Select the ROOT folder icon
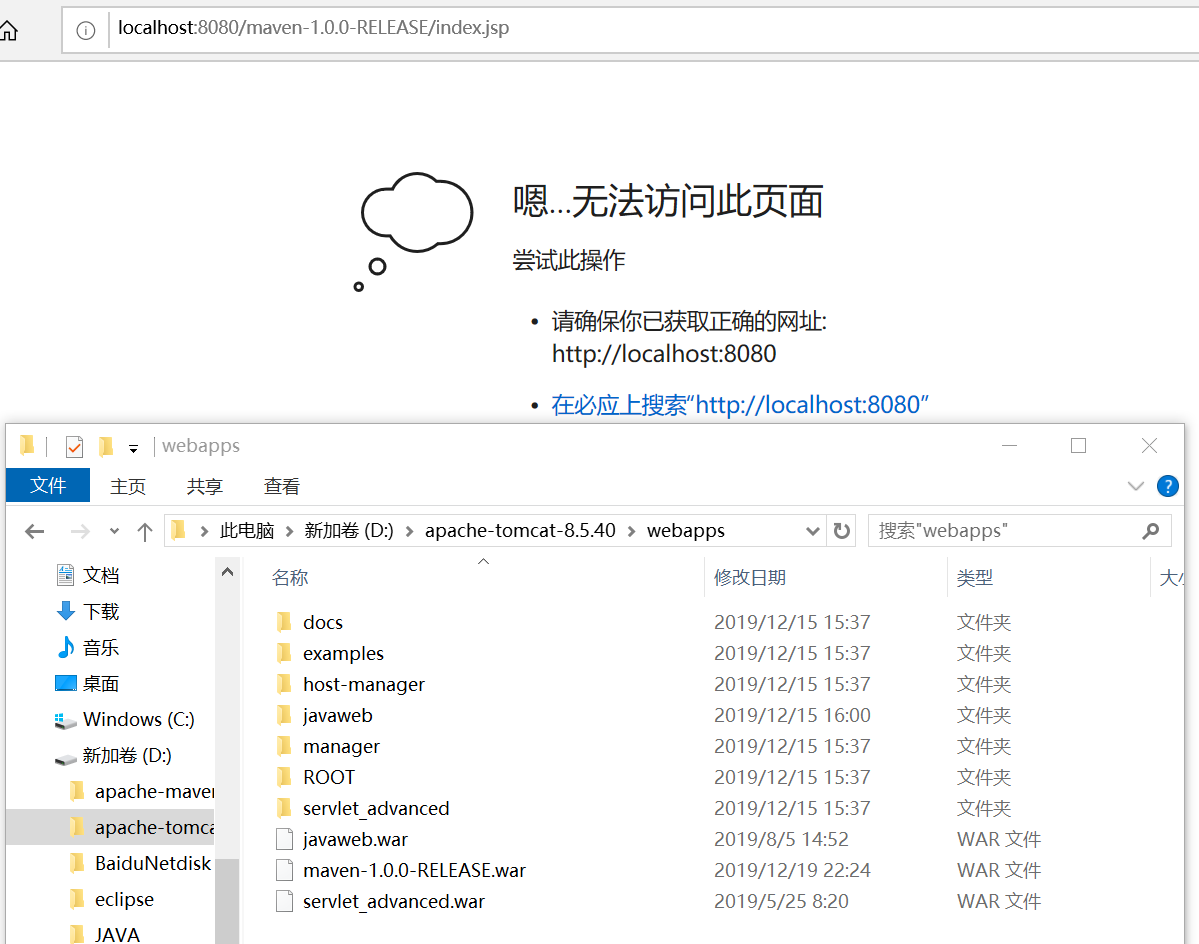 (x=284, y=777)
